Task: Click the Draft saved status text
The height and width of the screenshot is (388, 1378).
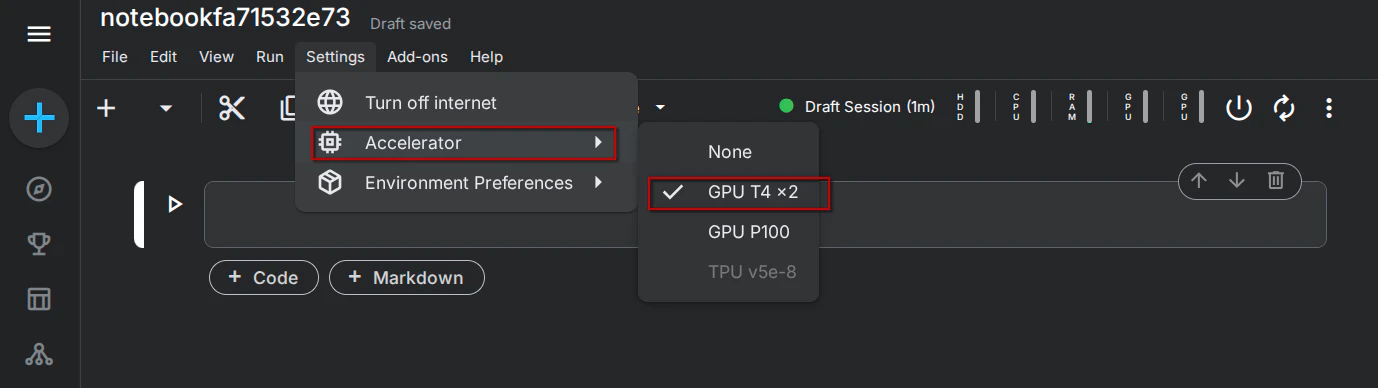Action: (410, 23)
